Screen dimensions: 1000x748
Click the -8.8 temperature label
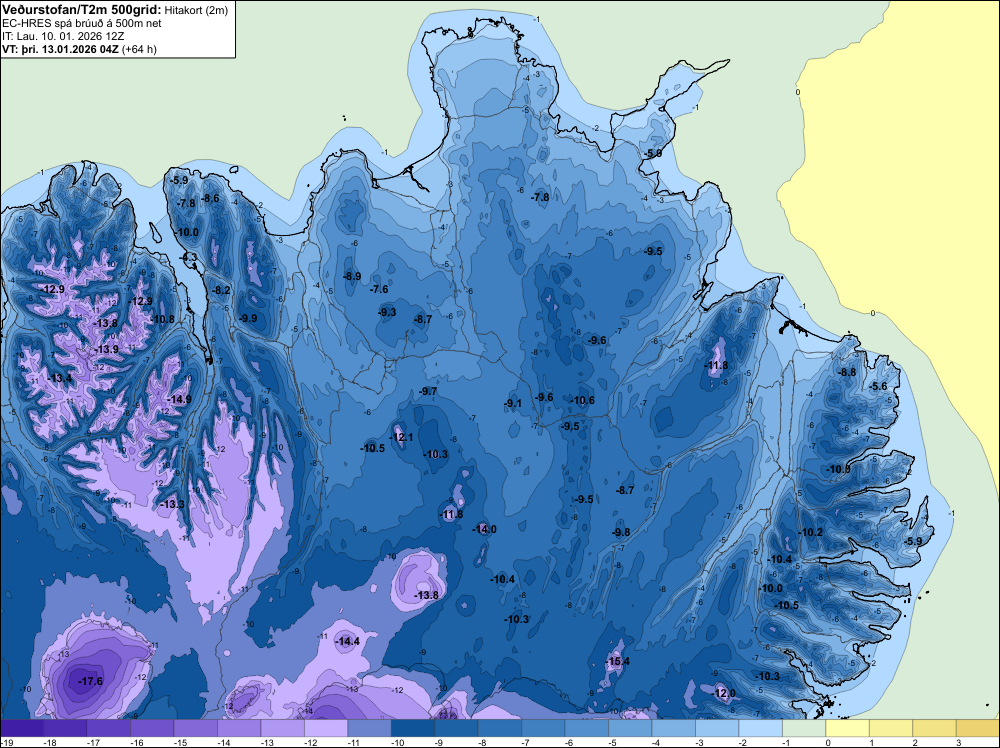click(x=847, y=372)
